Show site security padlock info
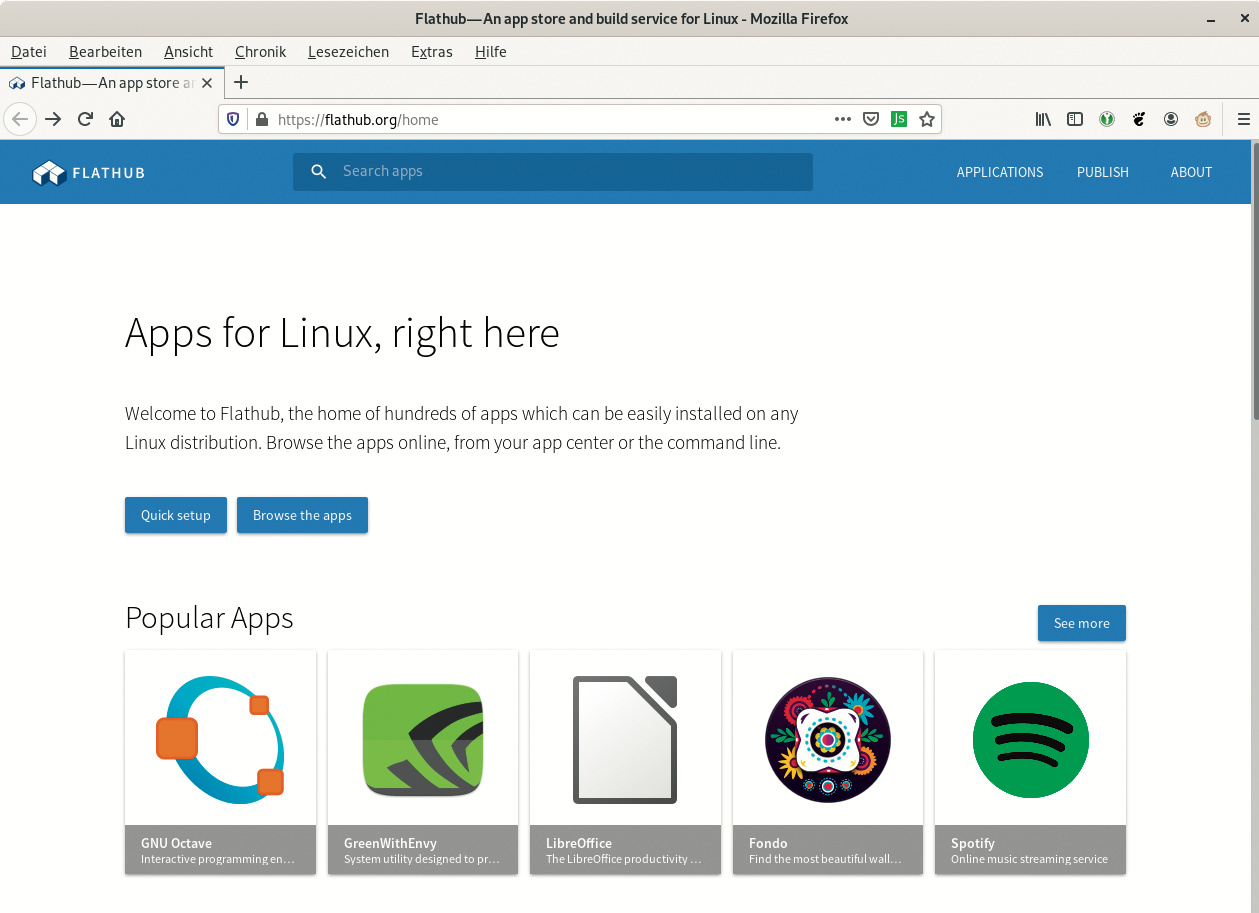Screen dimensions: 1259x913 (262, 119)
